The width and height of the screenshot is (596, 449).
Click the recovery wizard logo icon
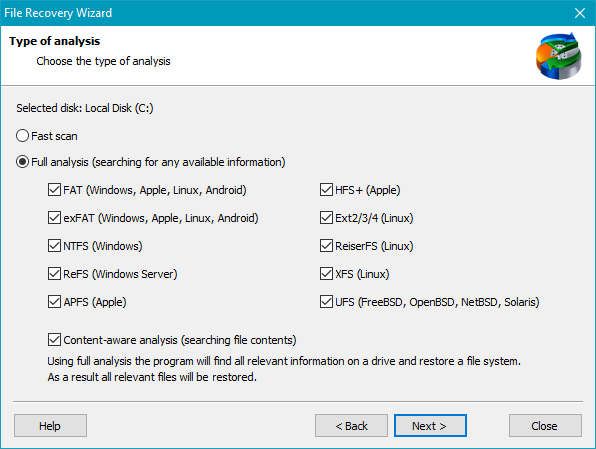pyautogui.click(x=558, y=56)
